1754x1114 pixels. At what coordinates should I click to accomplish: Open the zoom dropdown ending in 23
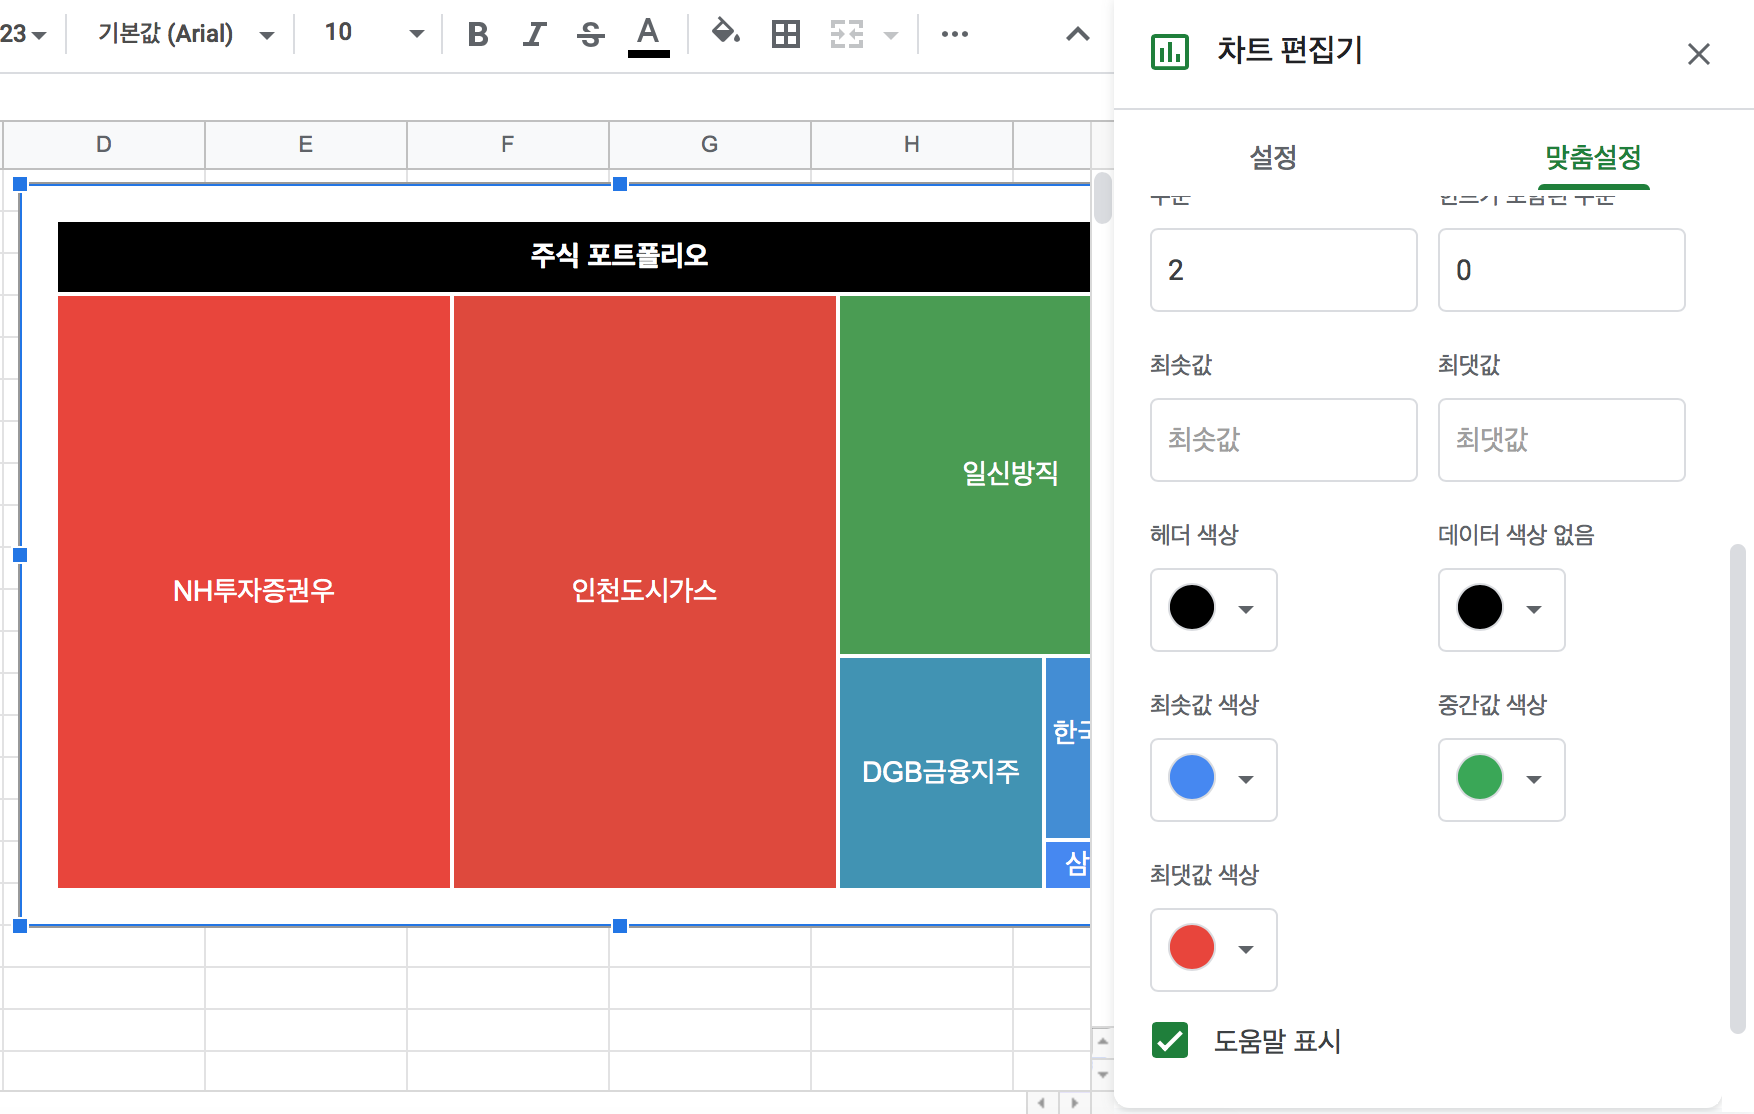24,34
